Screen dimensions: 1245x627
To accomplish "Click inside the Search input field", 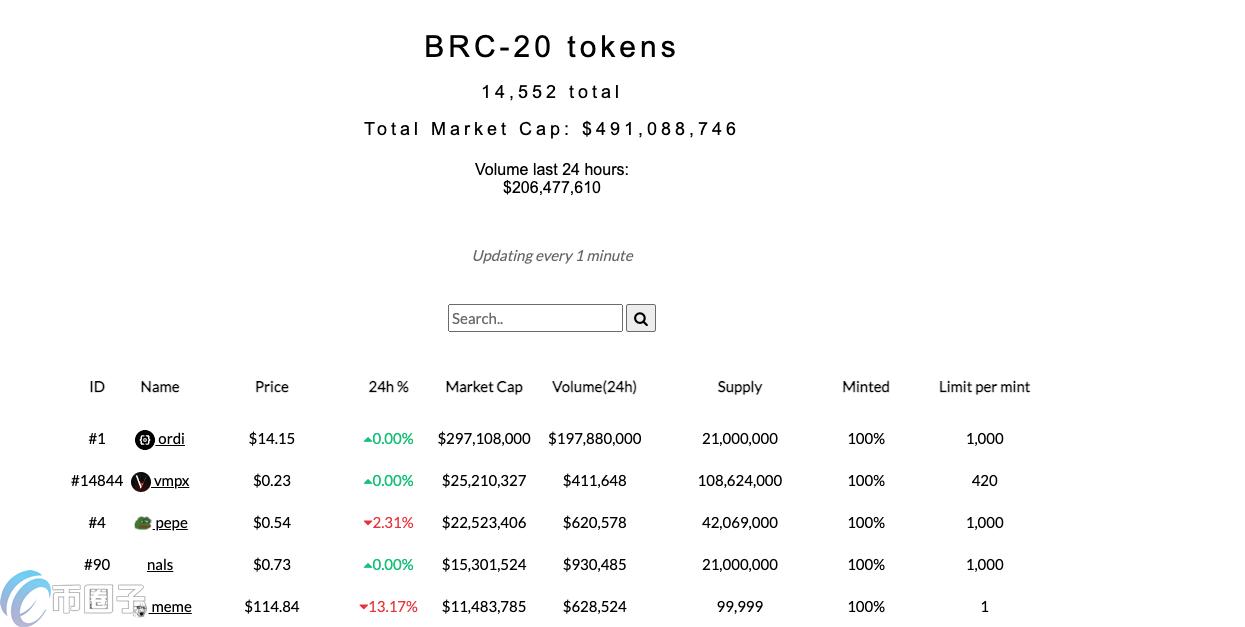I will click(535, 318).
